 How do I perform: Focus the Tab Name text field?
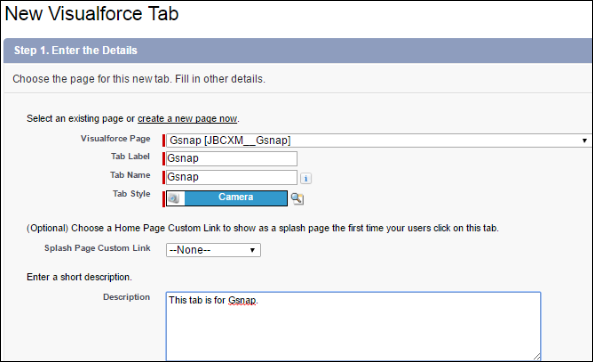click(232, 177)
